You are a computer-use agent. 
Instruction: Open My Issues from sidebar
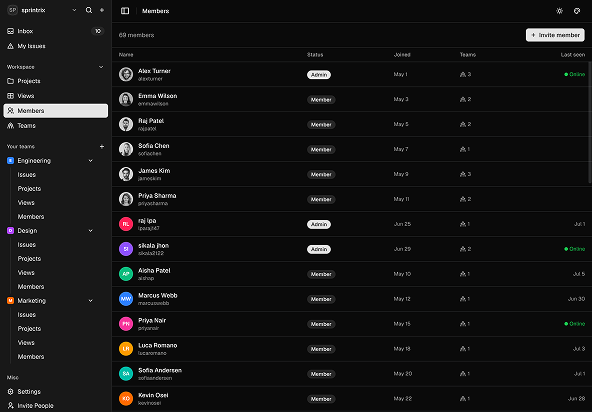tap(56, 46)
